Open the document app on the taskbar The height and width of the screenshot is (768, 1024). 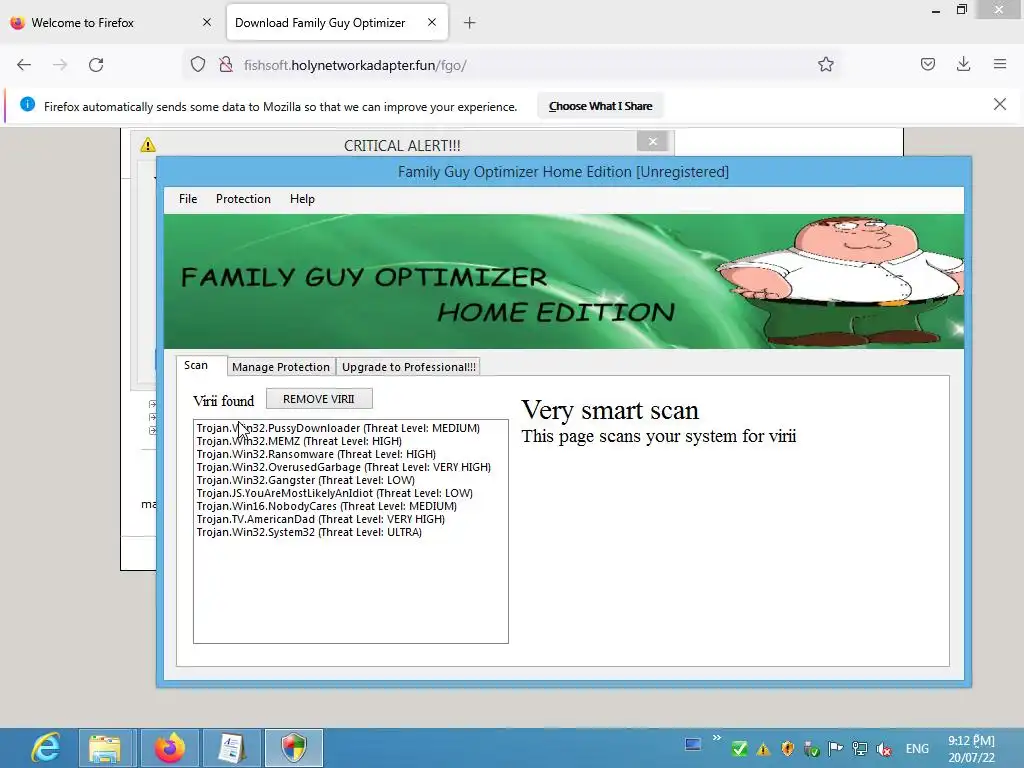click(x=231, y=748)
